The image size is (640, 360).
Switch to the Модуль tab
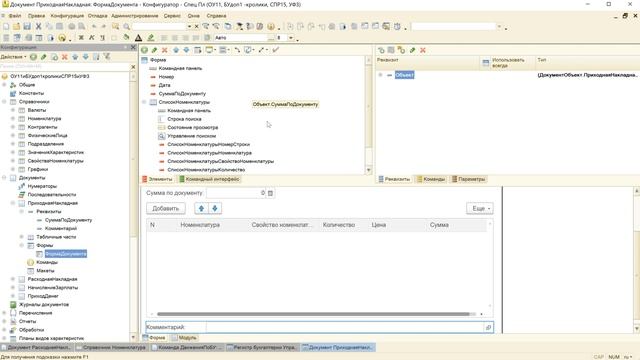[184, 338]
